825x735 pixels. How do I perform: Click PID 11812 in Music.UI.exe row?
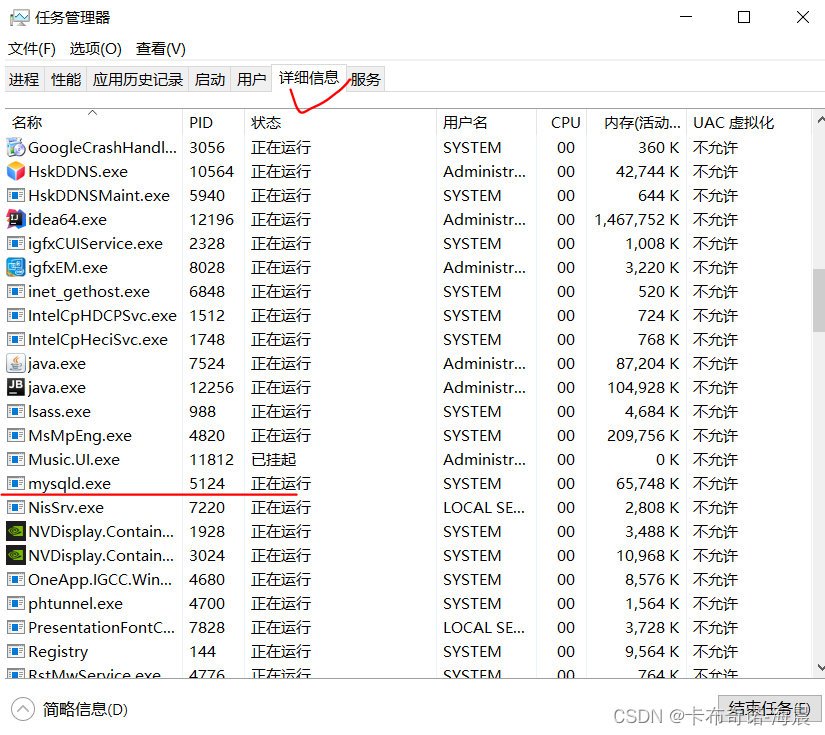click(212, 459)
